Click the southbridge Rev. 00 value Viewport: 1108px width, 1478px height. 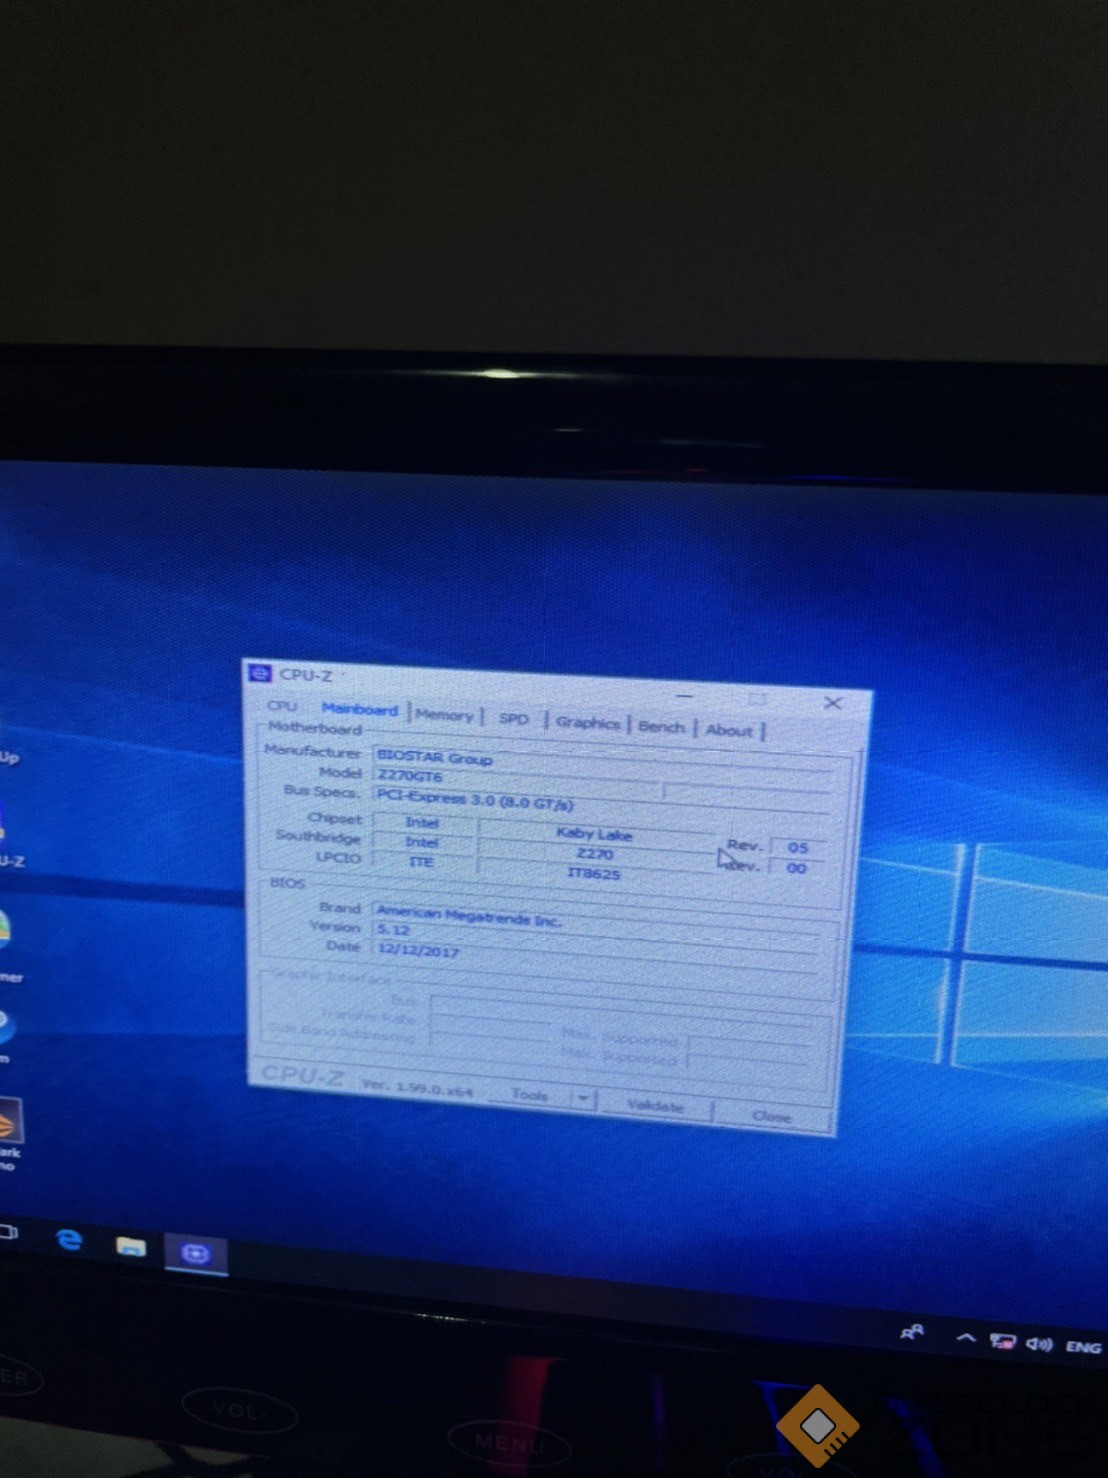click(x=797, y=868)
